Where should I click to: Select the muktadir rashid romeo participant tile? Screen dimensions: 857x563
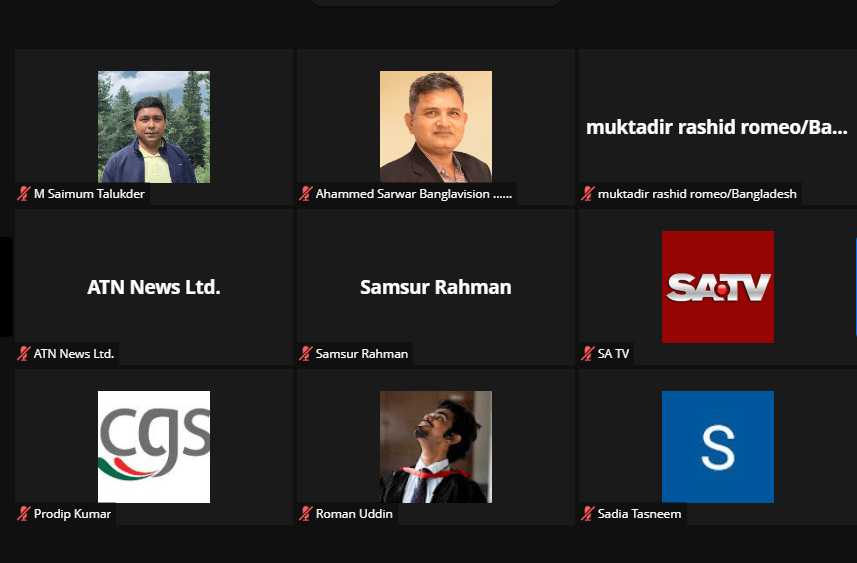tap(718, 127)
